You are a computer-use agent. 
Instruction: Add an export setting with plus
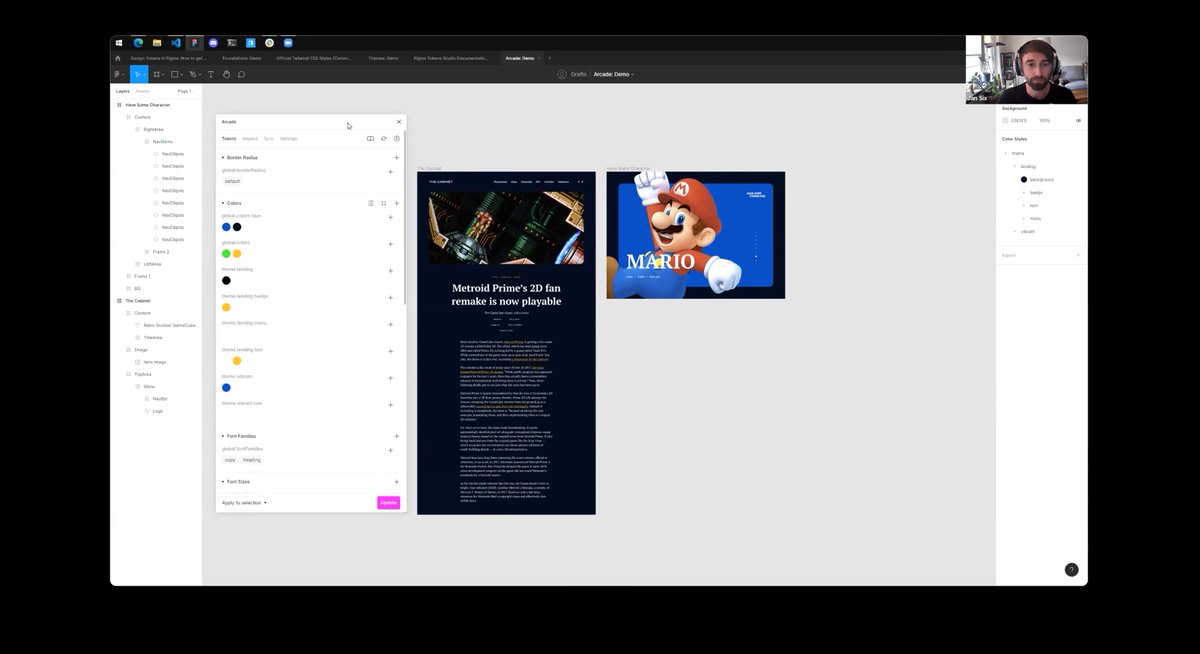pos(1078,255)
